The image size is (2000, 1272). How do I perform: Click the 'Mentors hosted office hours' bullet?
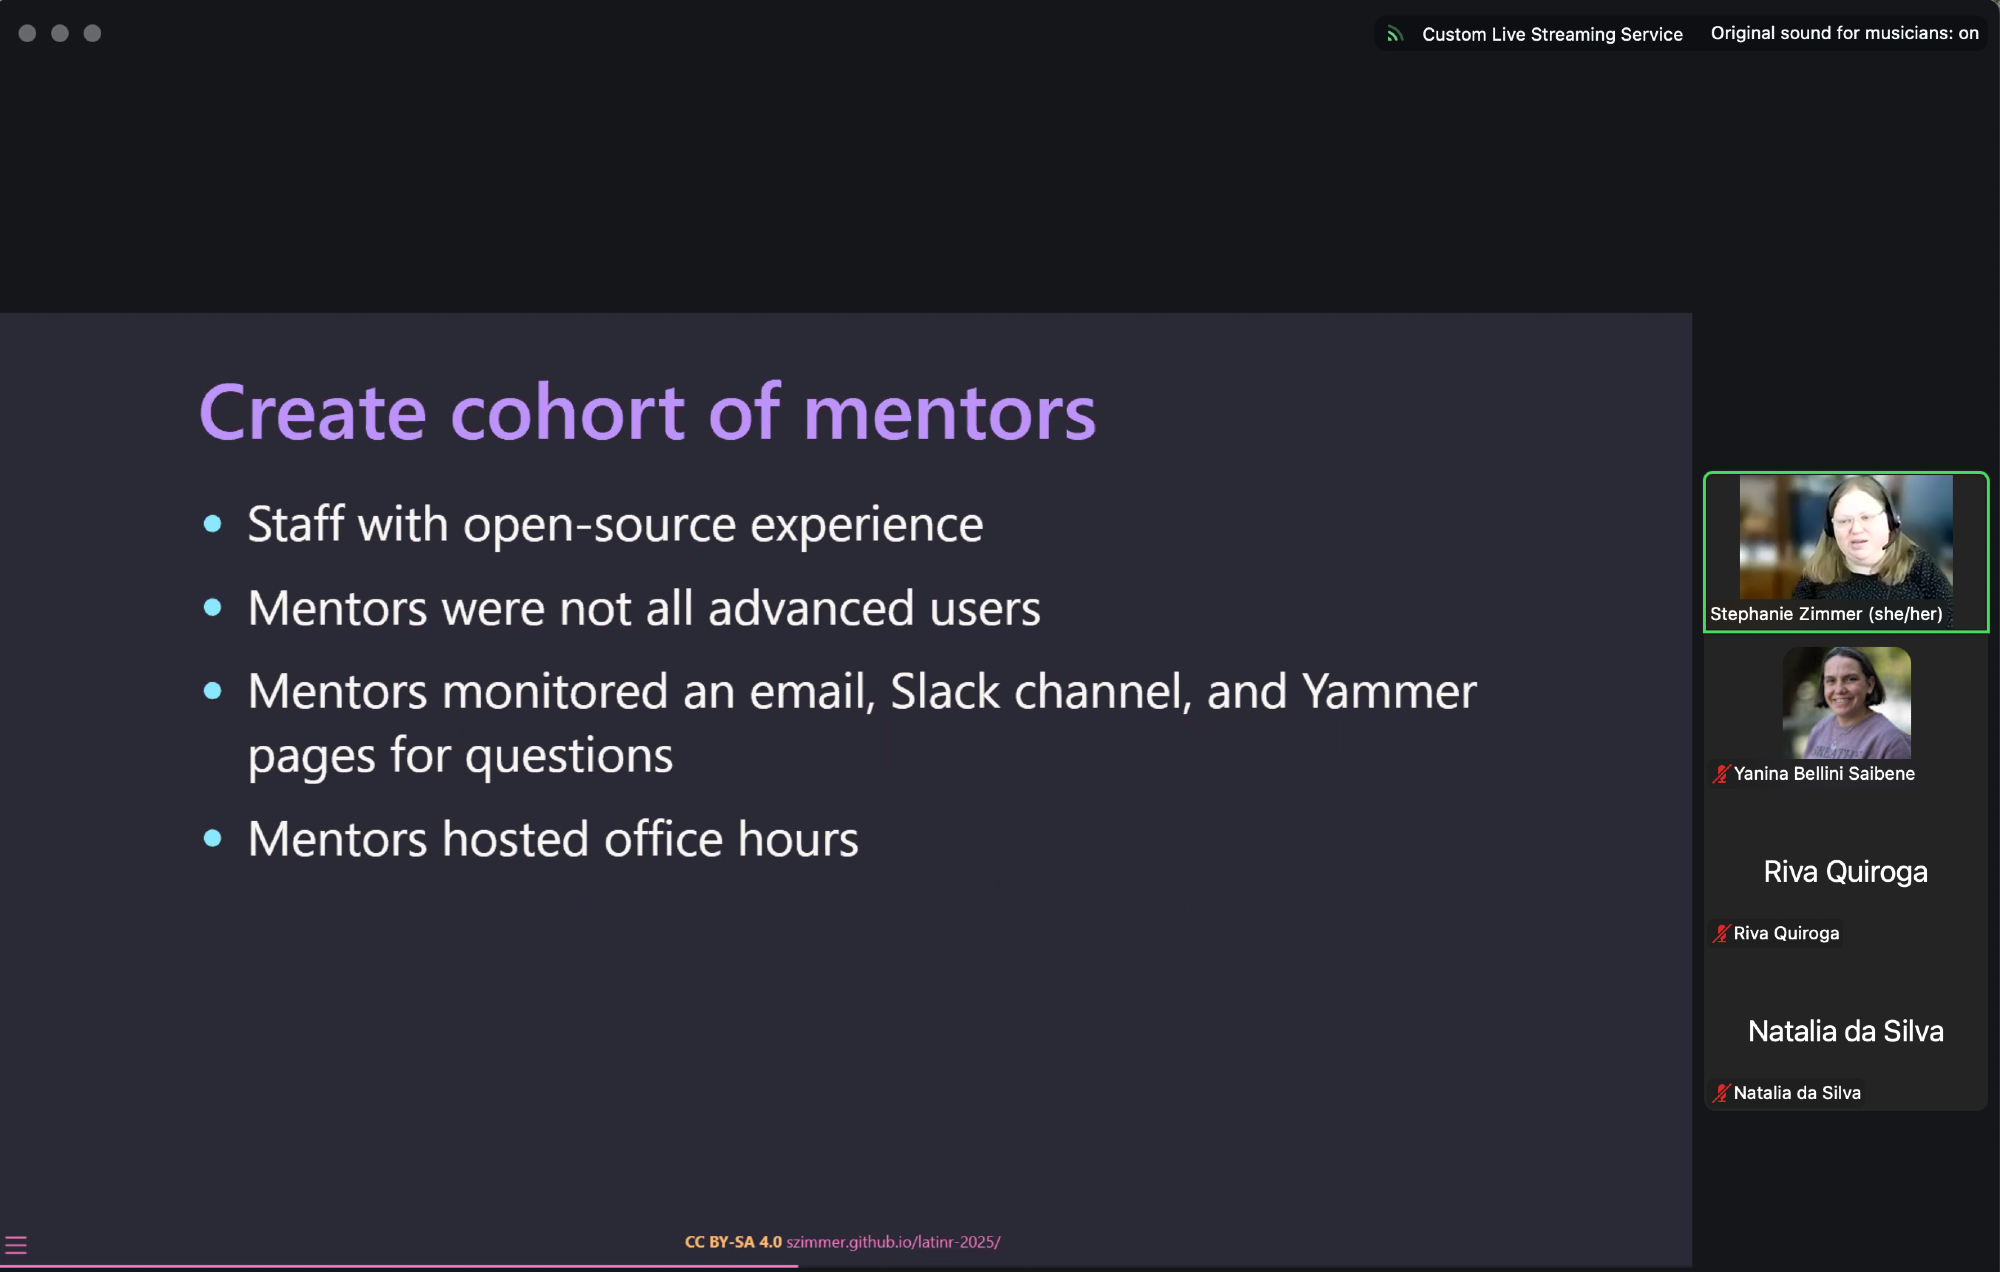pyautogui.click(x=553, y=839)
